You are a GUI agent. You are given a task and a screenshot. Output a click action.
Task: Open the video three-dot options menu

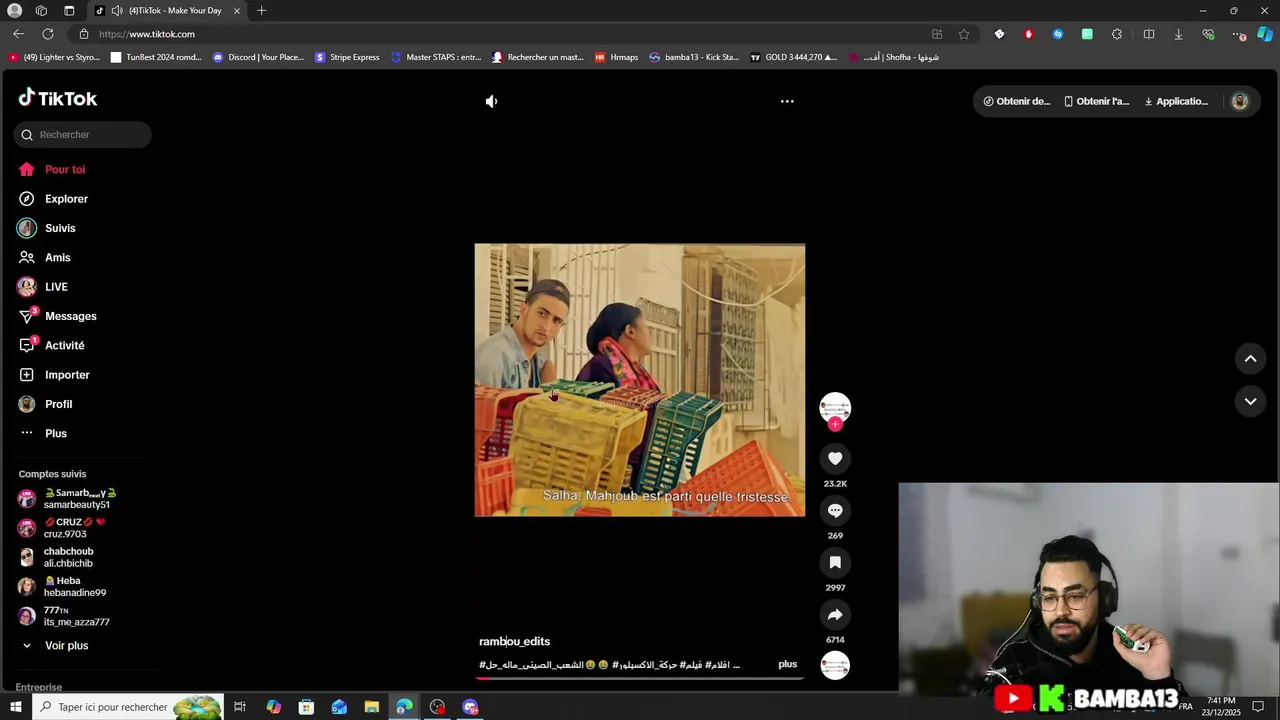coord(787,101)
